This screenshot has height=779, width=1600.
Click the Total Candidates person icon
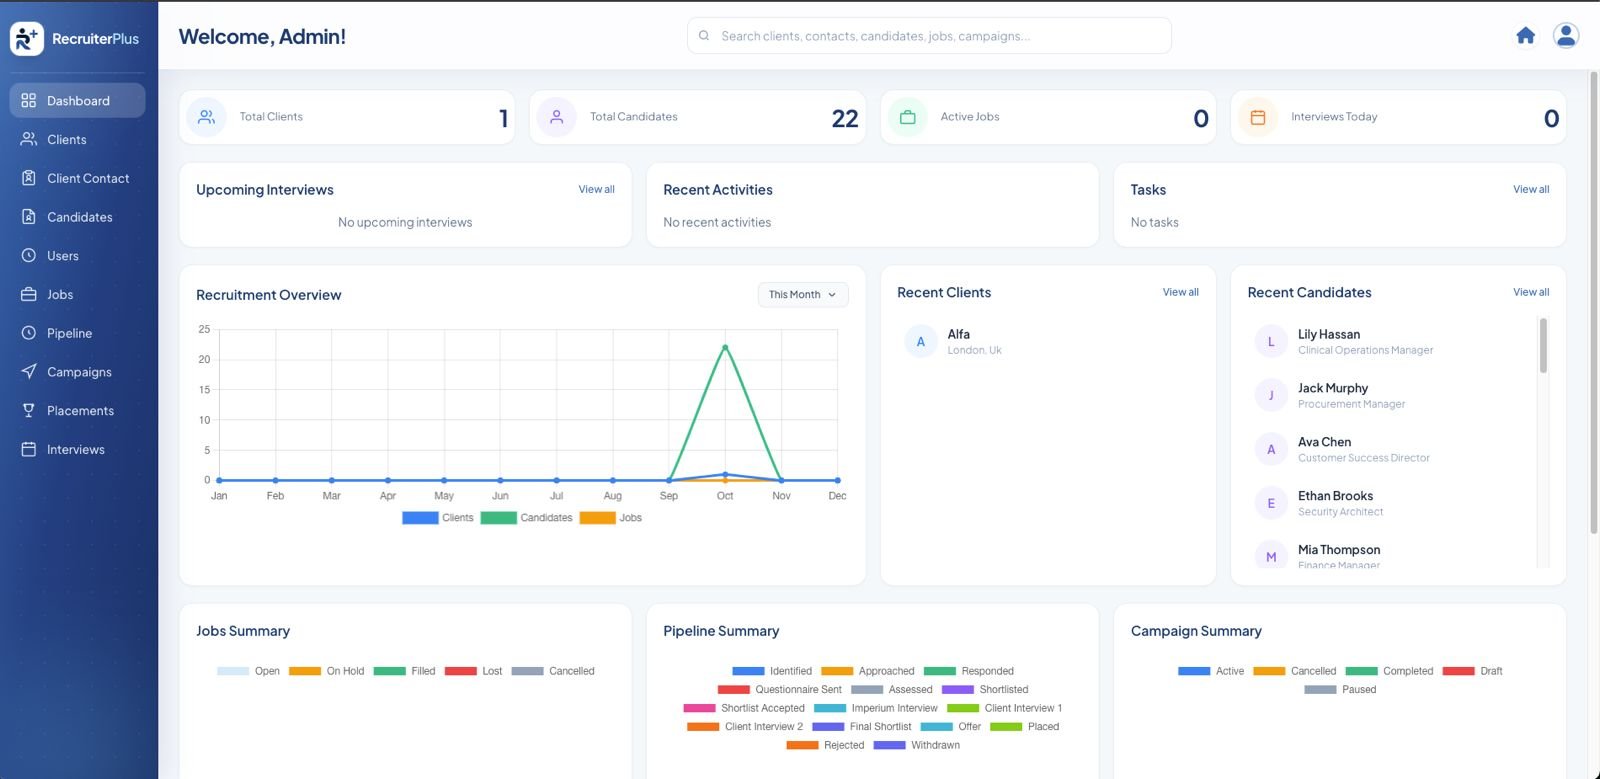point(557,117)
